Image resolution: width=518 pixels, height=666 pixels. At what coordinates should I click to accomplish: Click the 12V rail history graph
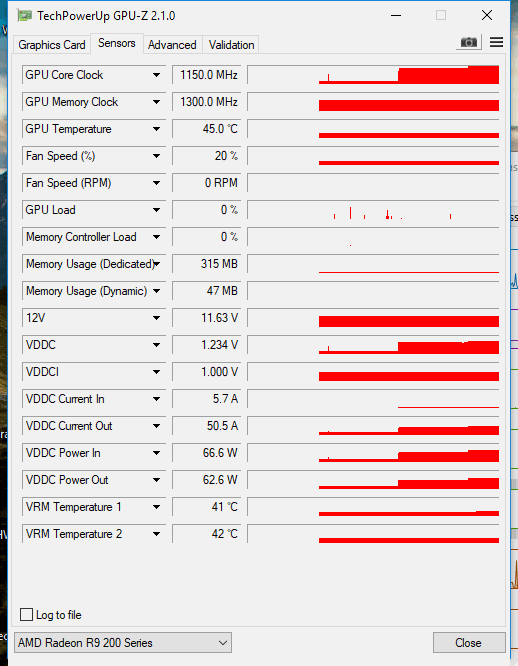pyautogui.click(x=373, y=318)
